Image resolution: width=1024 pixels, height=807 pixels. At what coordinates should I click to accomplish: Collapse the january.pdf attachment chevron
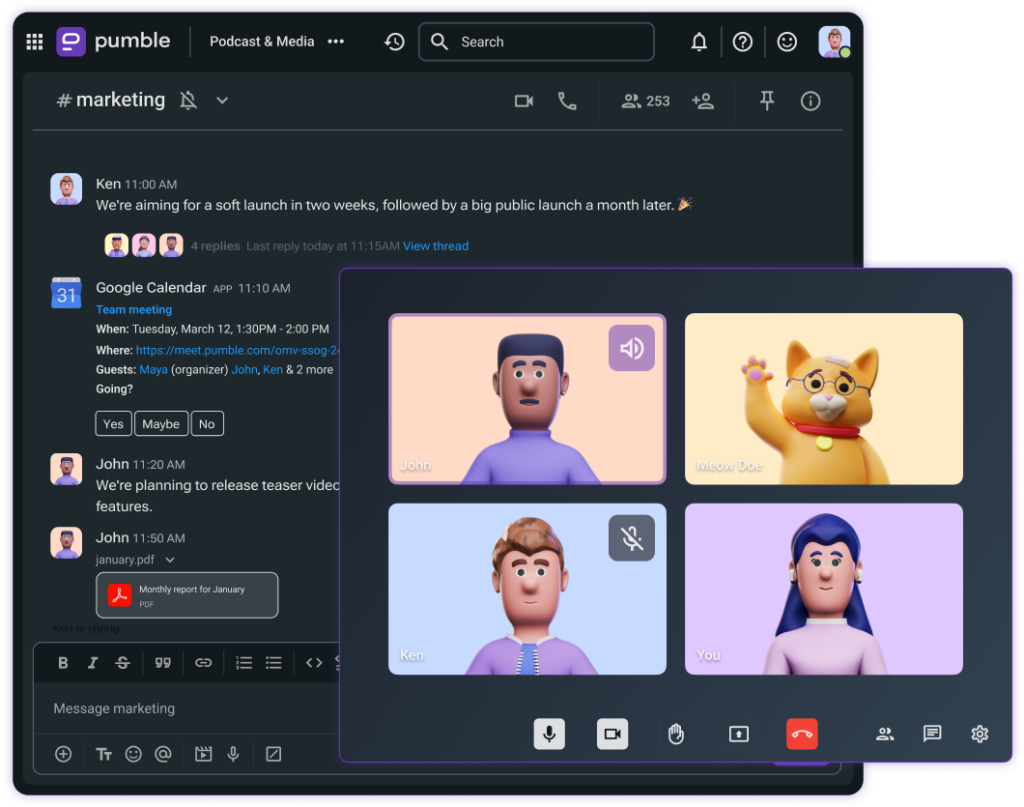click(170, 560)
